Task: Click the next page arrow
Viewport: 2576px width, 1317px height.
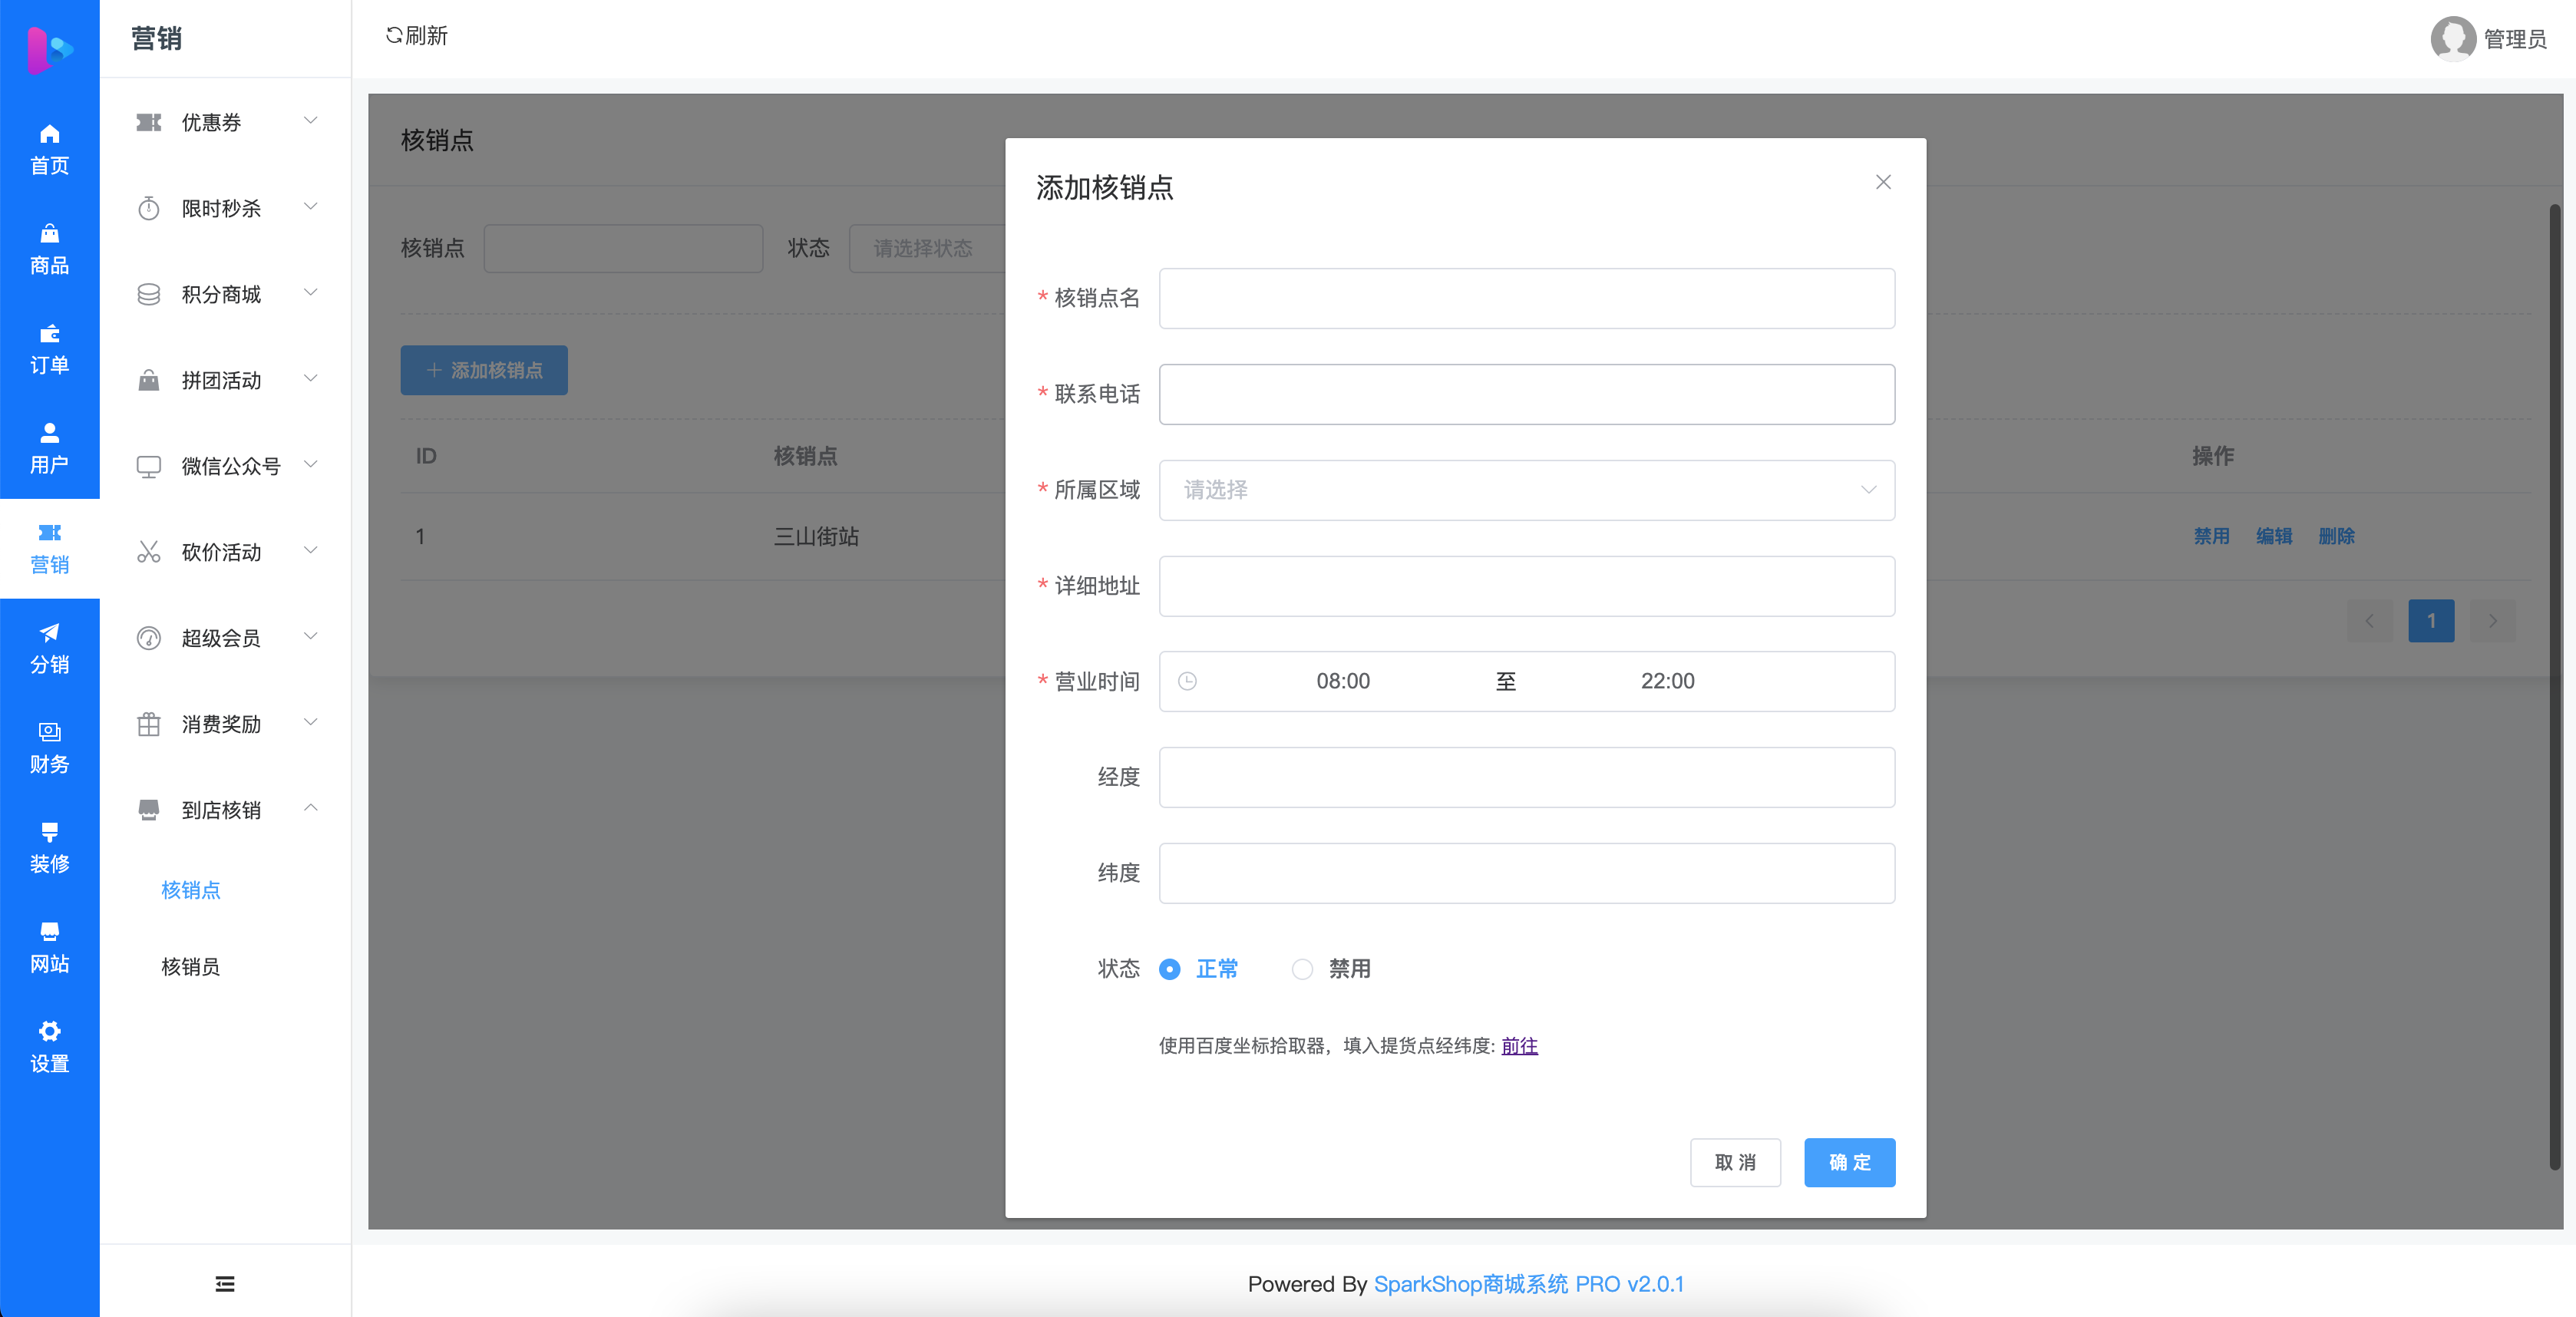Action: [x=2493, y=621]
